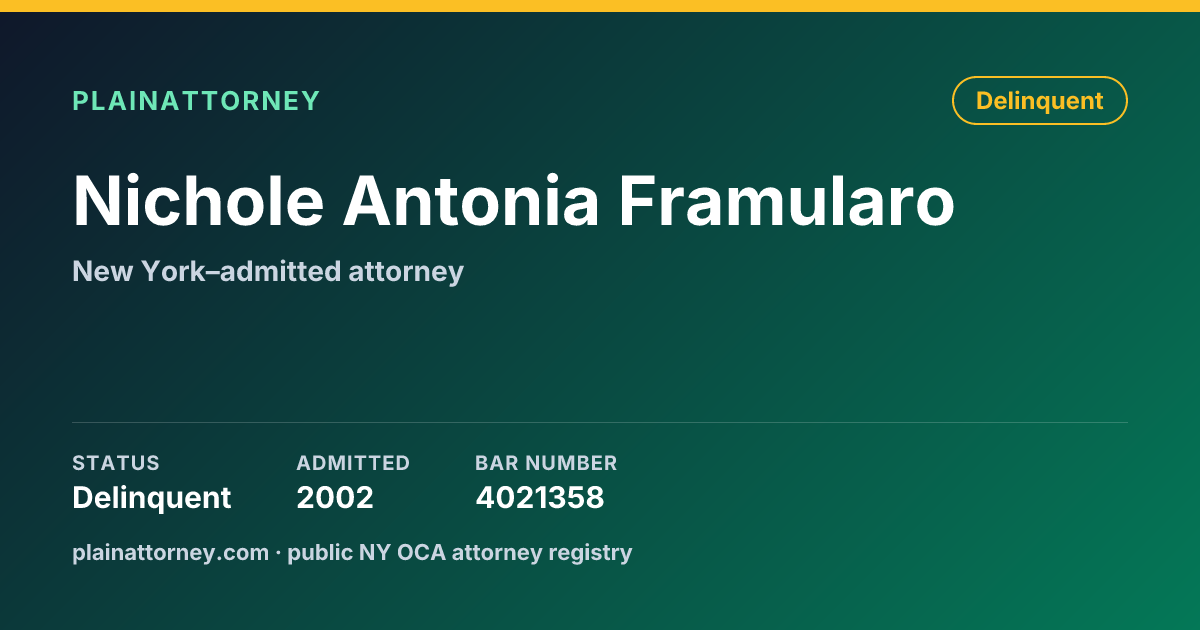Click the STATUS field label
This screenshot has width=1200, height=630.
(x=116, y=463)
